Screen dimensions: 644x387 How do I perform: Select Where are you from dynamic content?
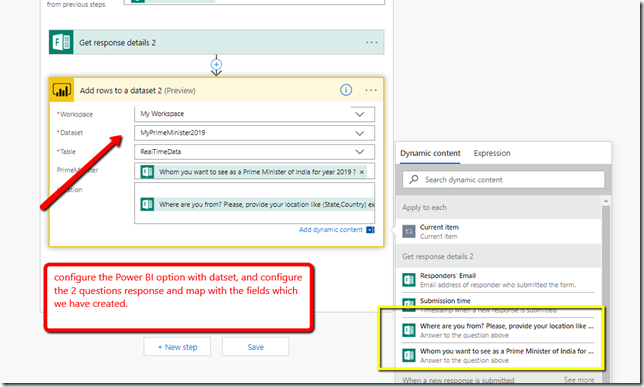click(498, 330)
